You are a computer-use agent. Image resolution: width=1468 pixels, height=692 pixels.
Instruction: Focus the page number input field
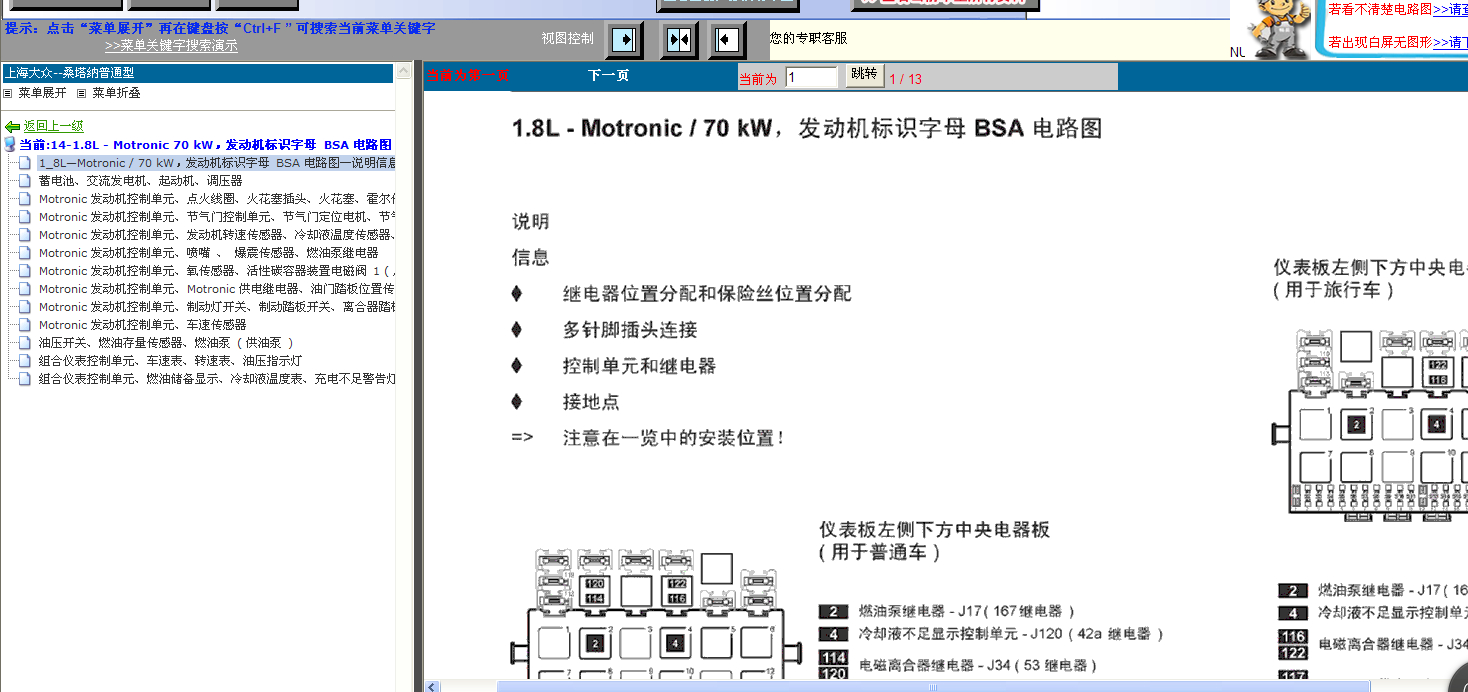(811, 77)
